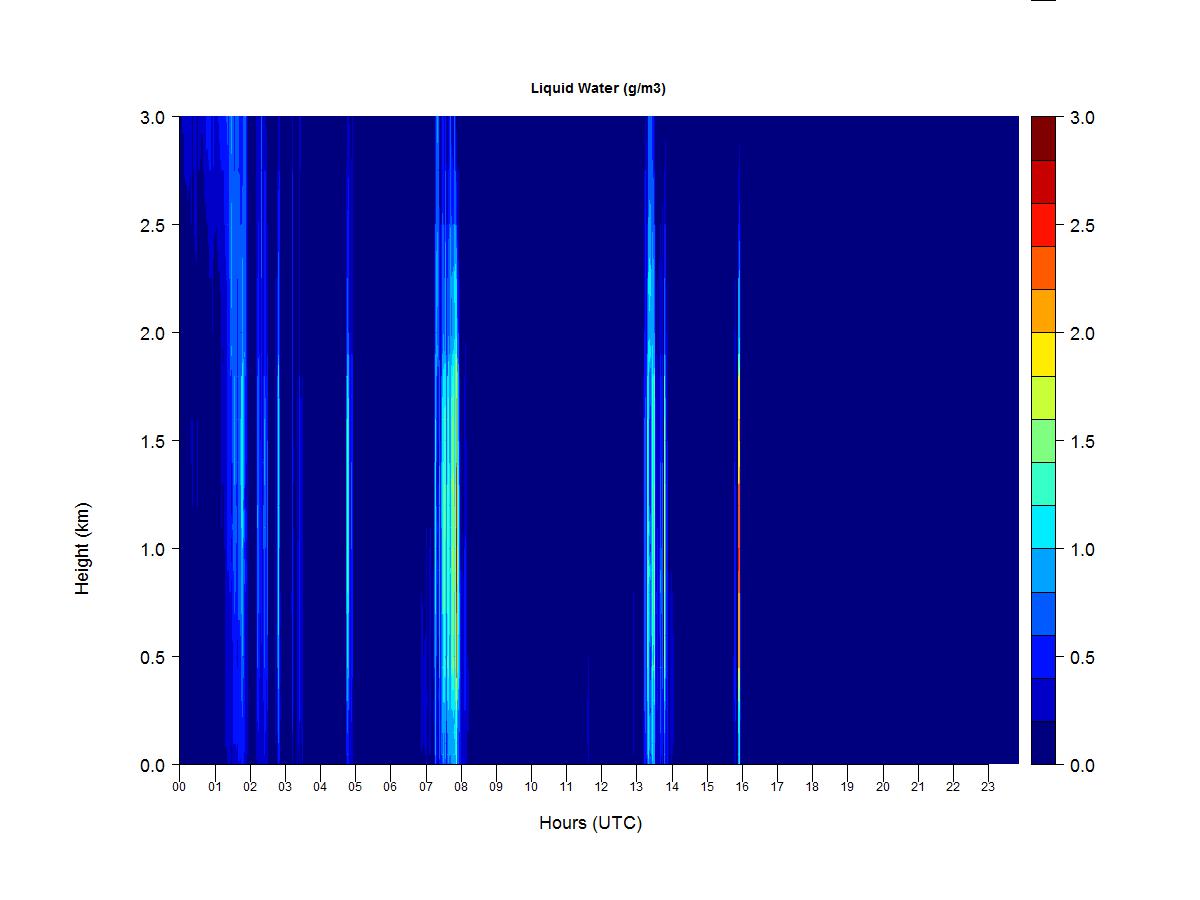Select the cyan colorbar segment near 1.0
Screen dimensions: 1200x900
click(1043, 527)
